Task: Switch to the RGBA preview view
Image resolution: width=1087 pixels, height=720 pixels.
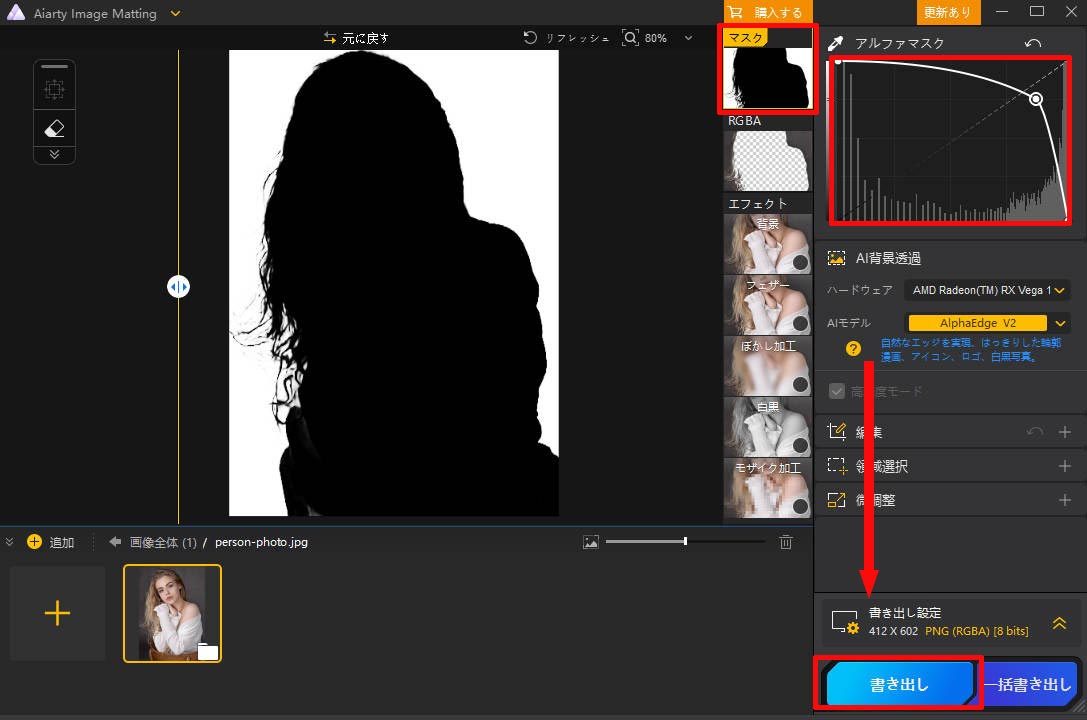Action: [767, 160]
